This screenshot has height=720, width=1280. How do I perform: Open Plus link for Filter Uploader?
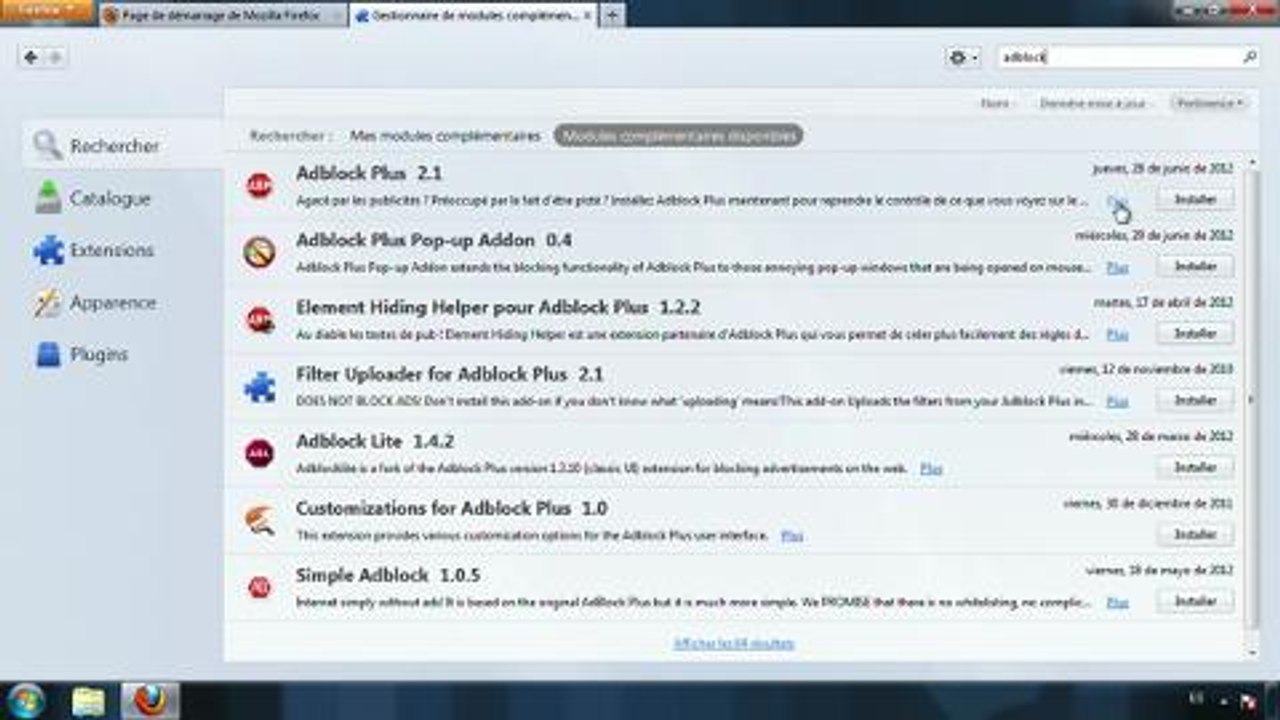(1117, 402)
